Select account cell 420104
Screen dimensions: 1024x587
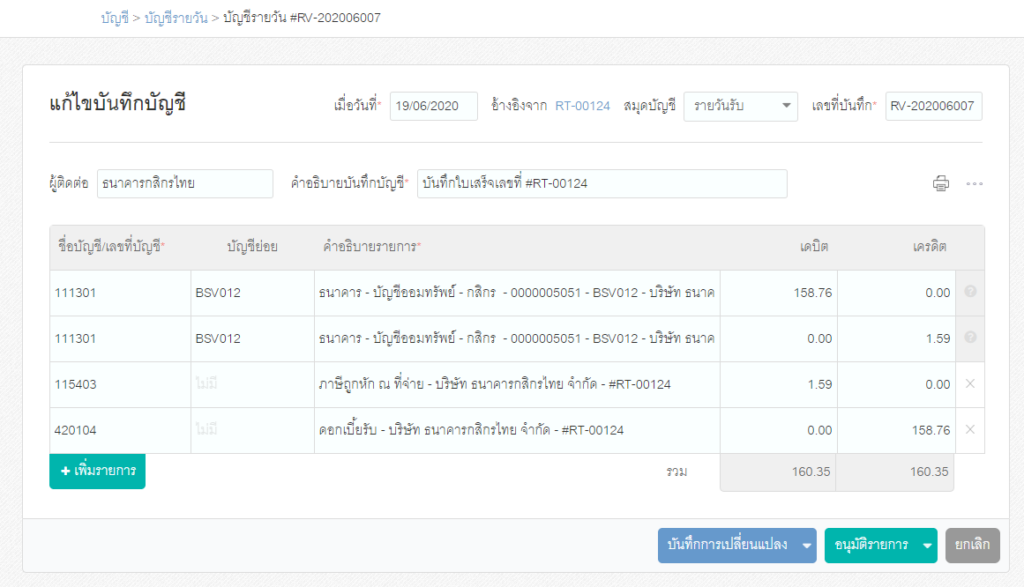point(120,430)
